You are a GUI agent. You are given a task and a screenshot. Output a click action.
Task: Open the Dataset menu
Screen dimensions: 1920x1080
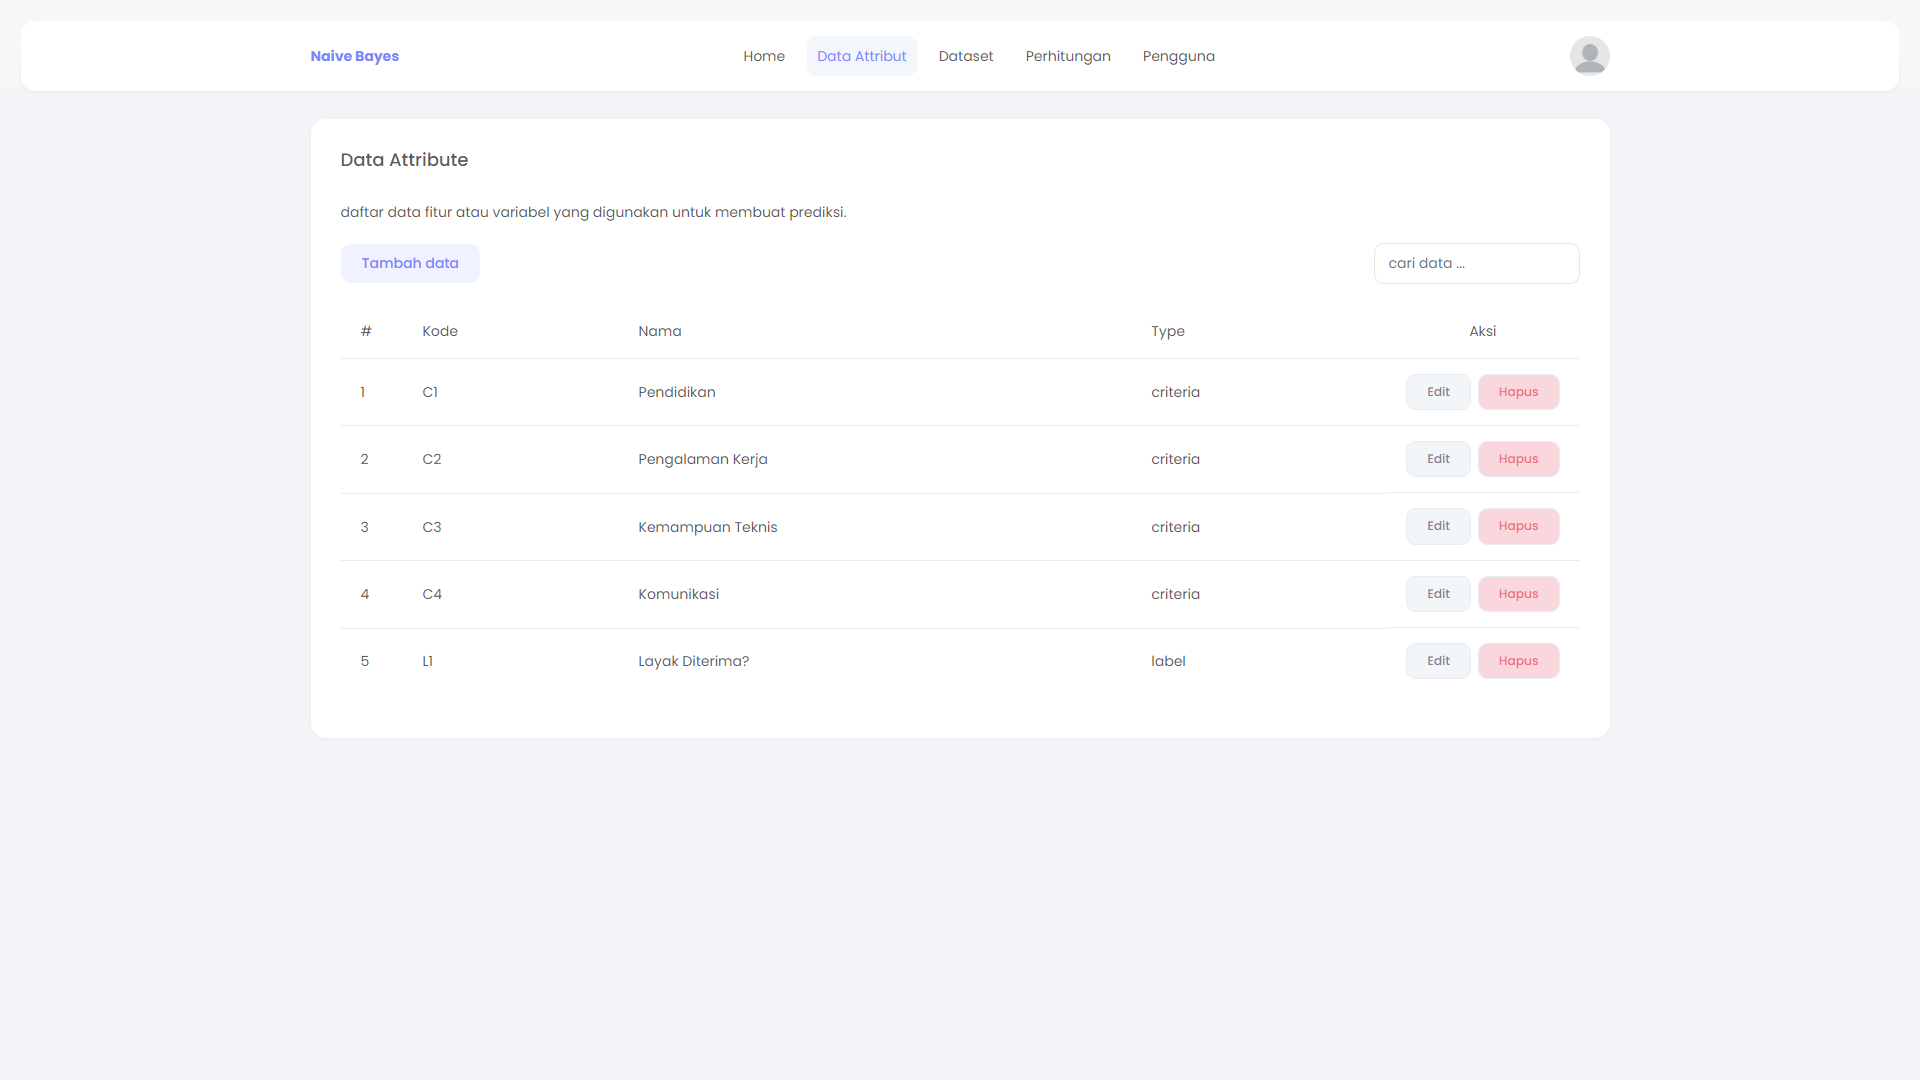point(965,56)
